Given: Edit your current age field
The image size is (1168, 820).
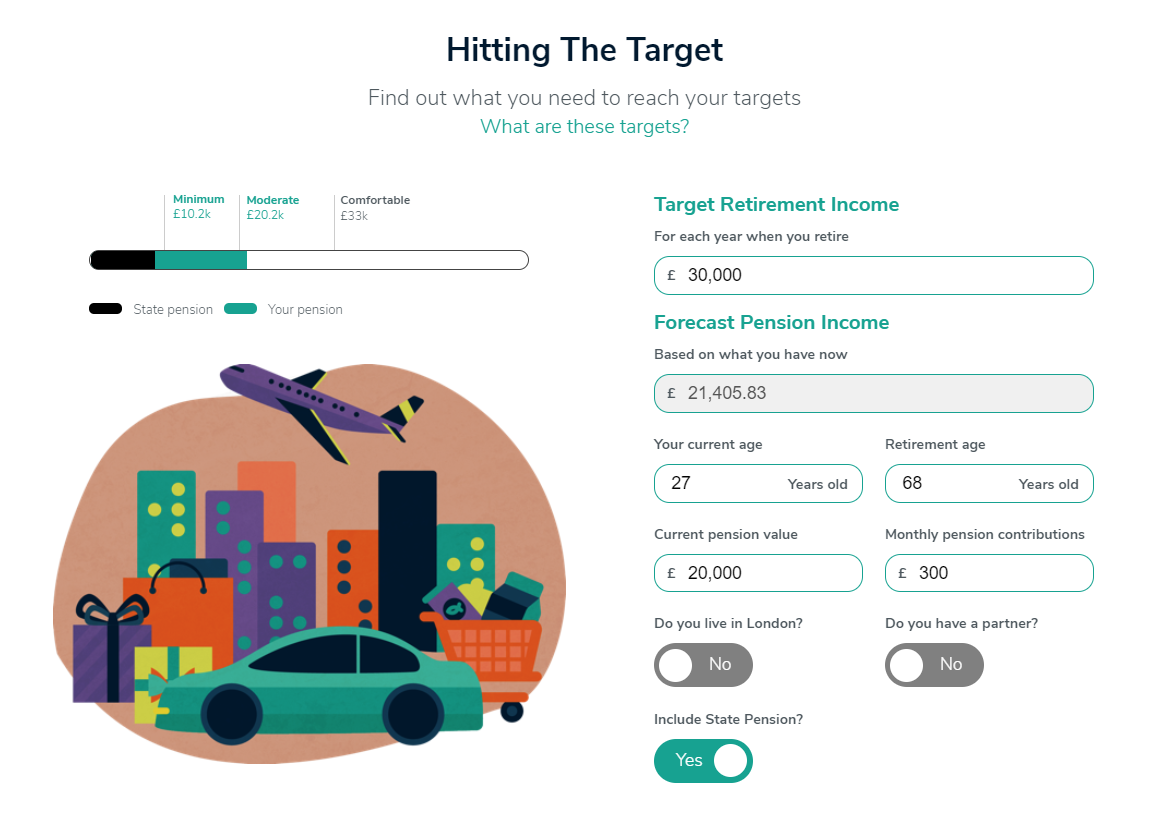Looking at the screenshot, I should [758, 483].
